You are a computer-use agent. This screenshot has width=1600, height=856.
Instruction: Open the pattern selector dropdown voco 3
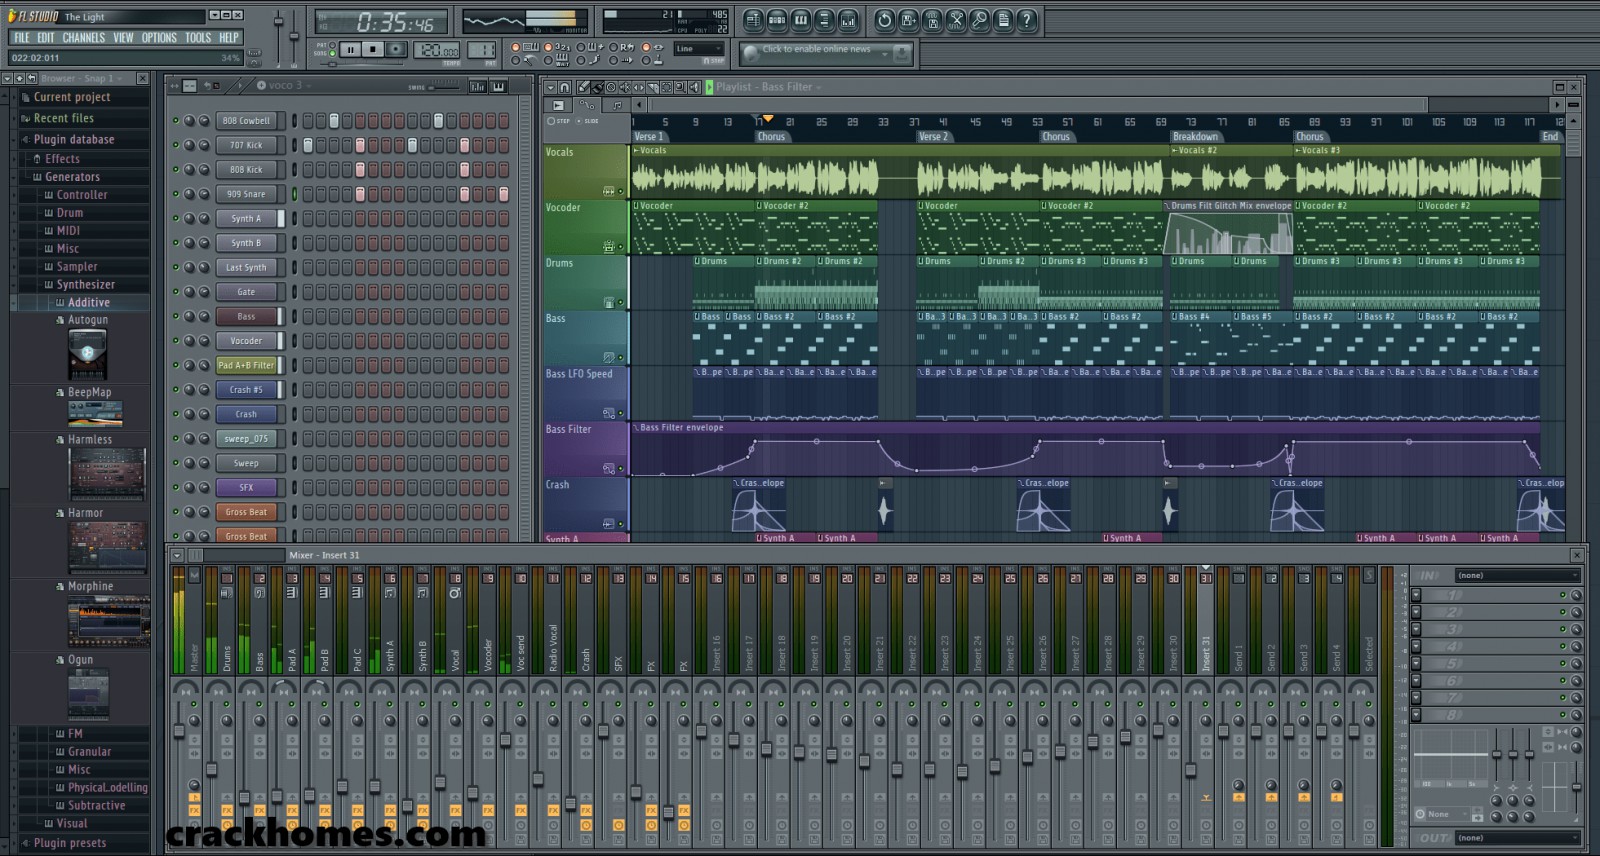(284, 86)
